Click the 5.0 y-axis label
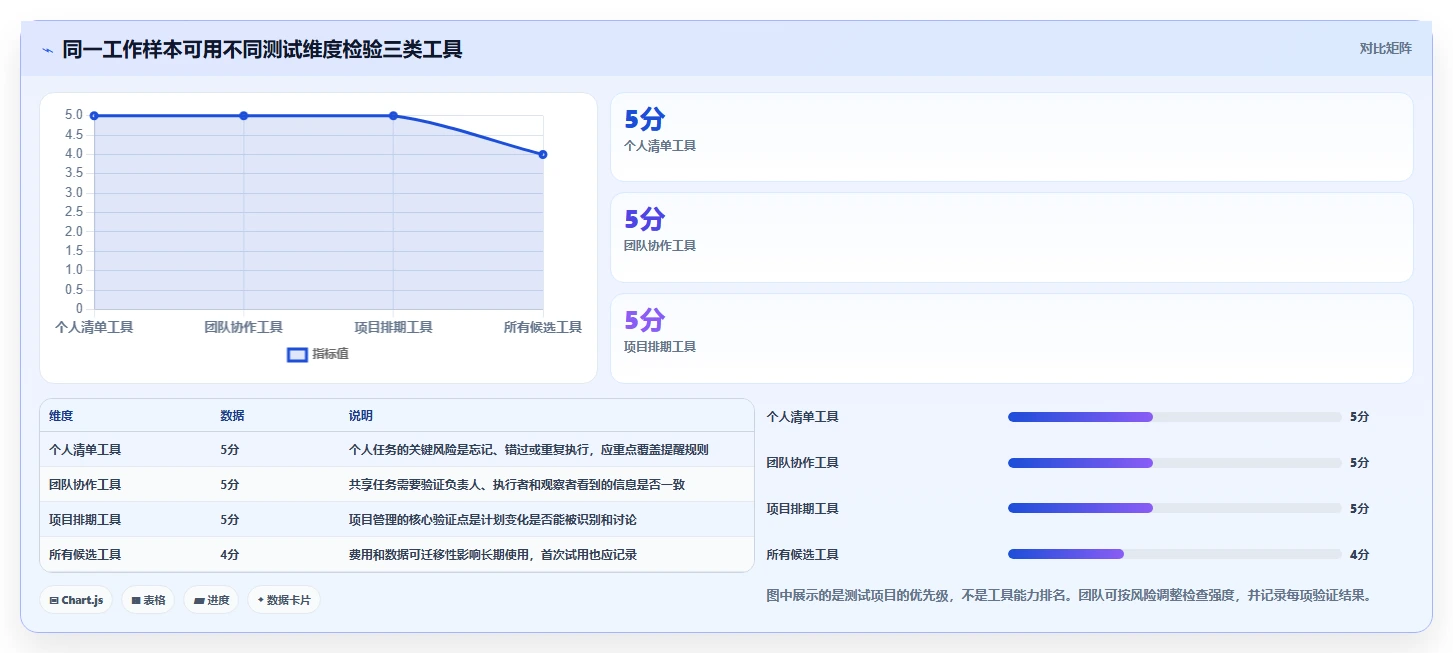This screenshot has width=1453, height=653. pos(74,116)
